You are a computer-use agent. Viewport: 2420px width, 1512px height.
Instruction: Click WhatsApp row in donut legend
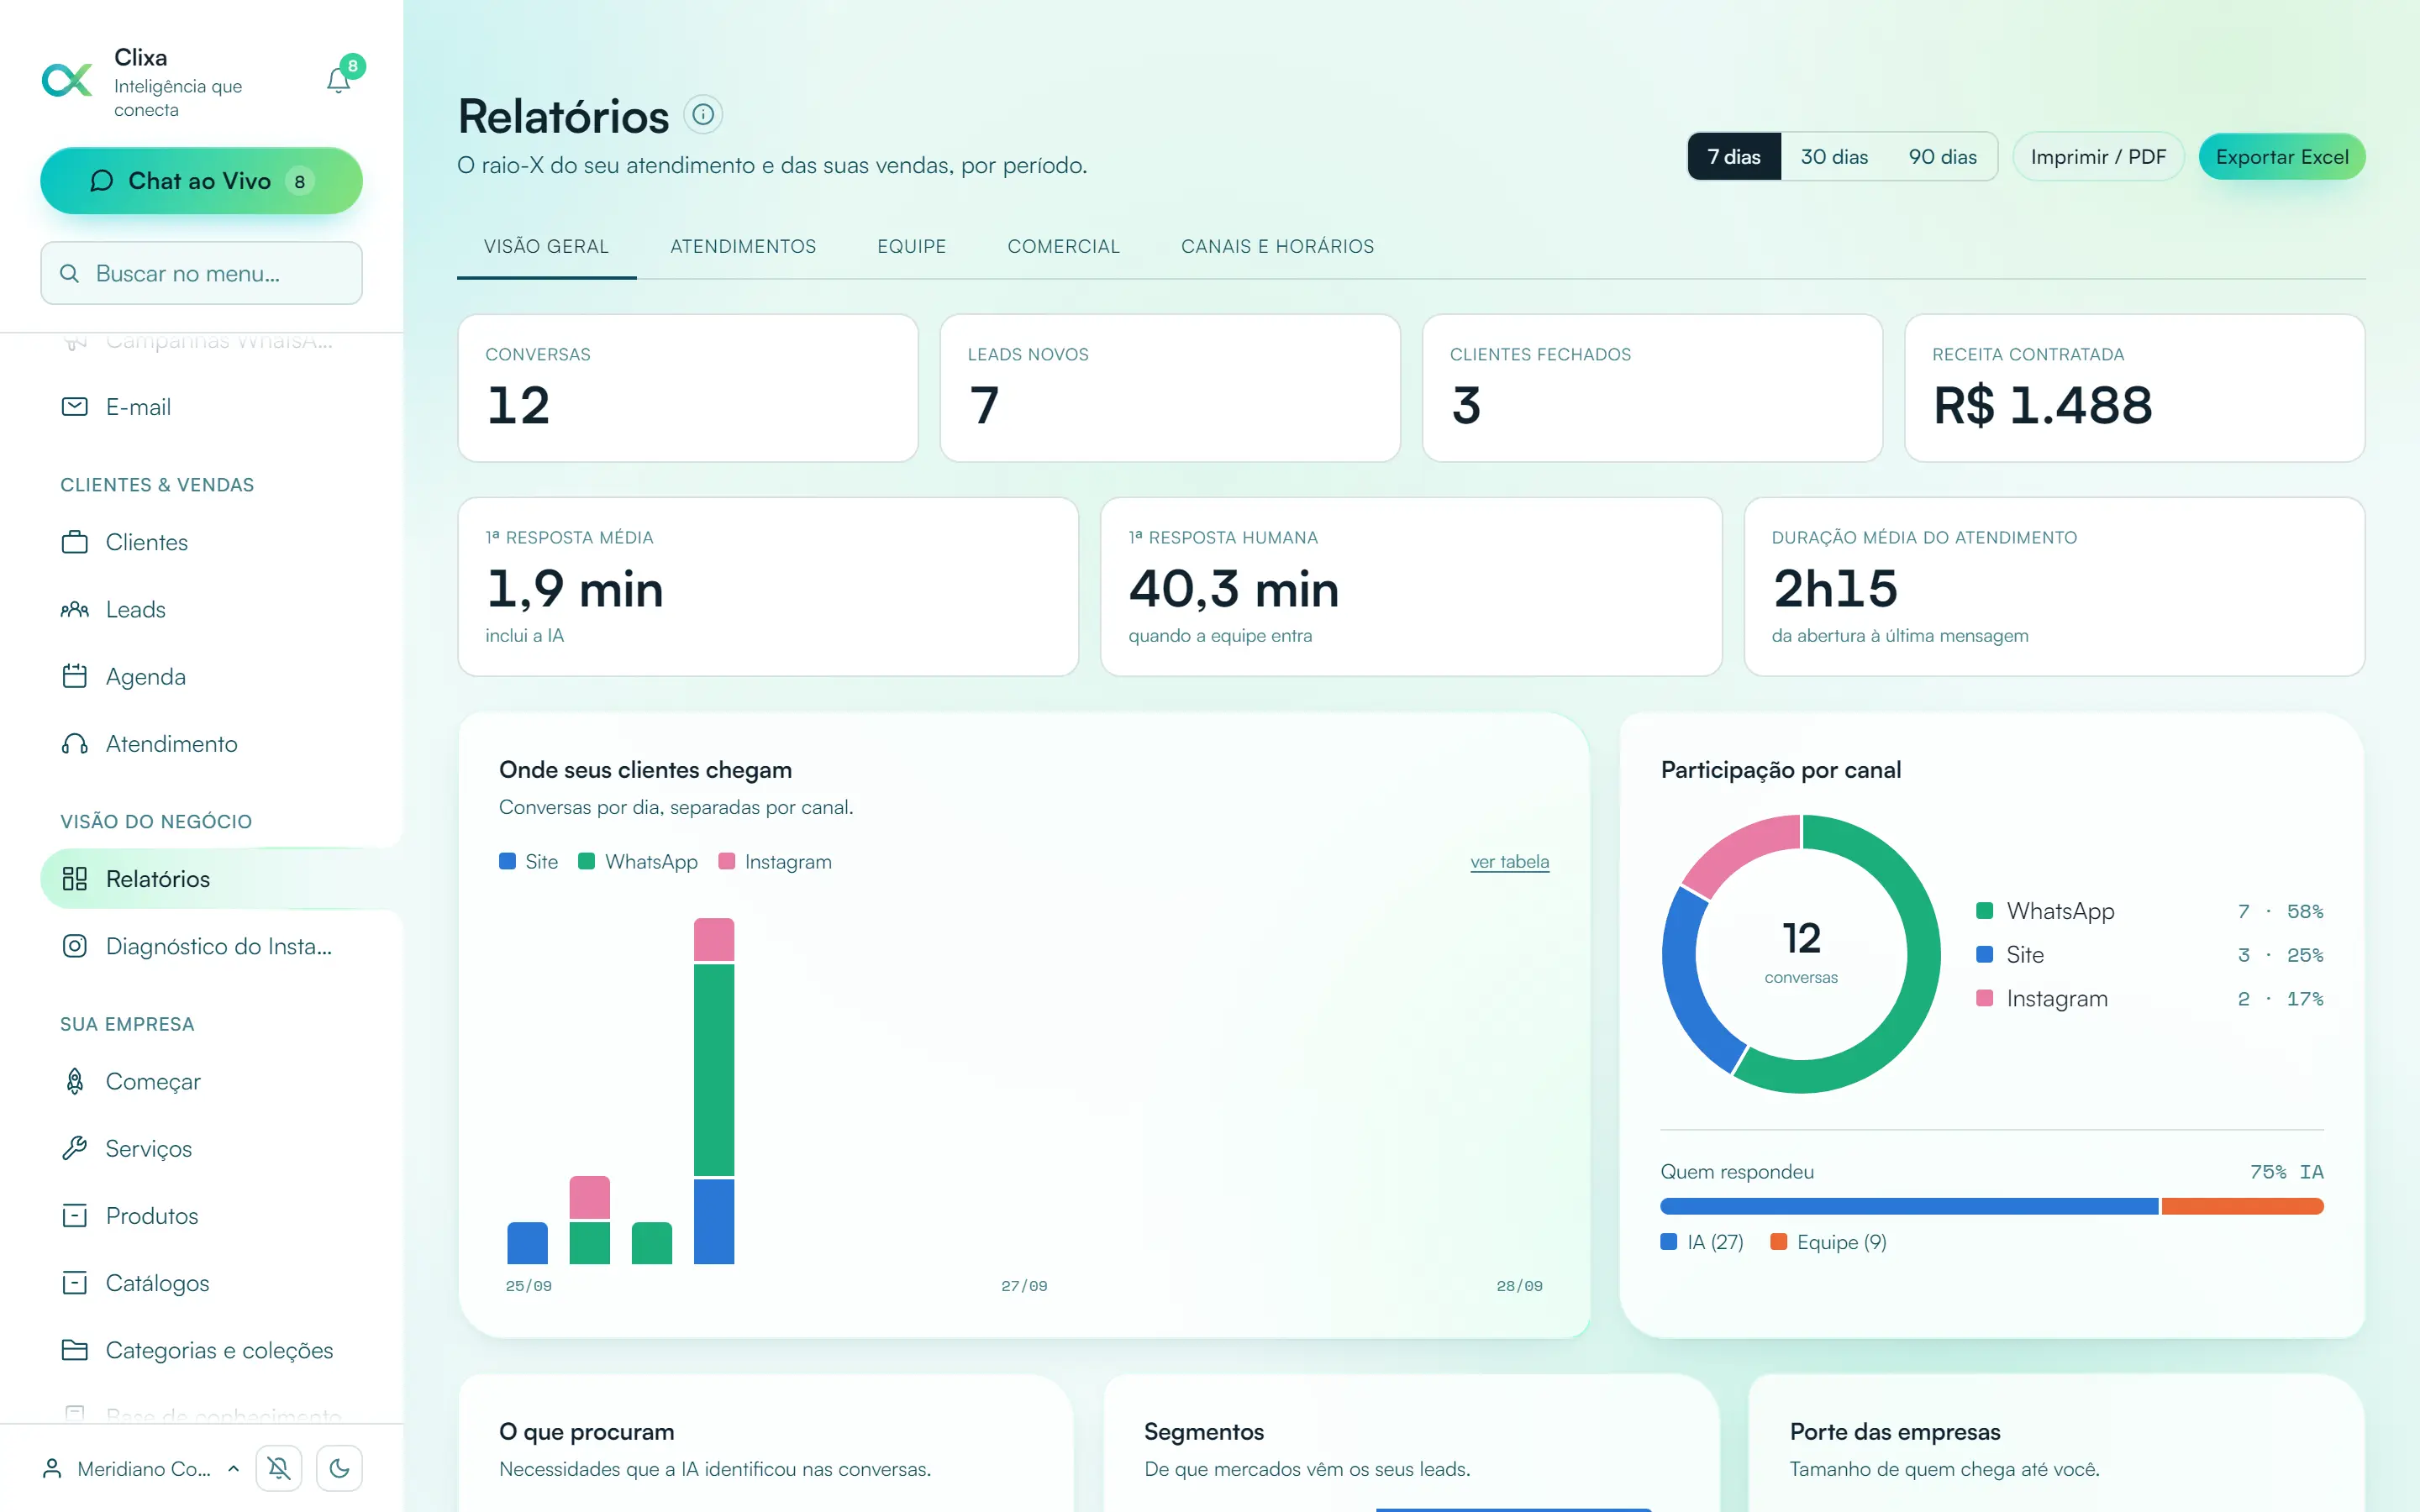[2149, 911]
